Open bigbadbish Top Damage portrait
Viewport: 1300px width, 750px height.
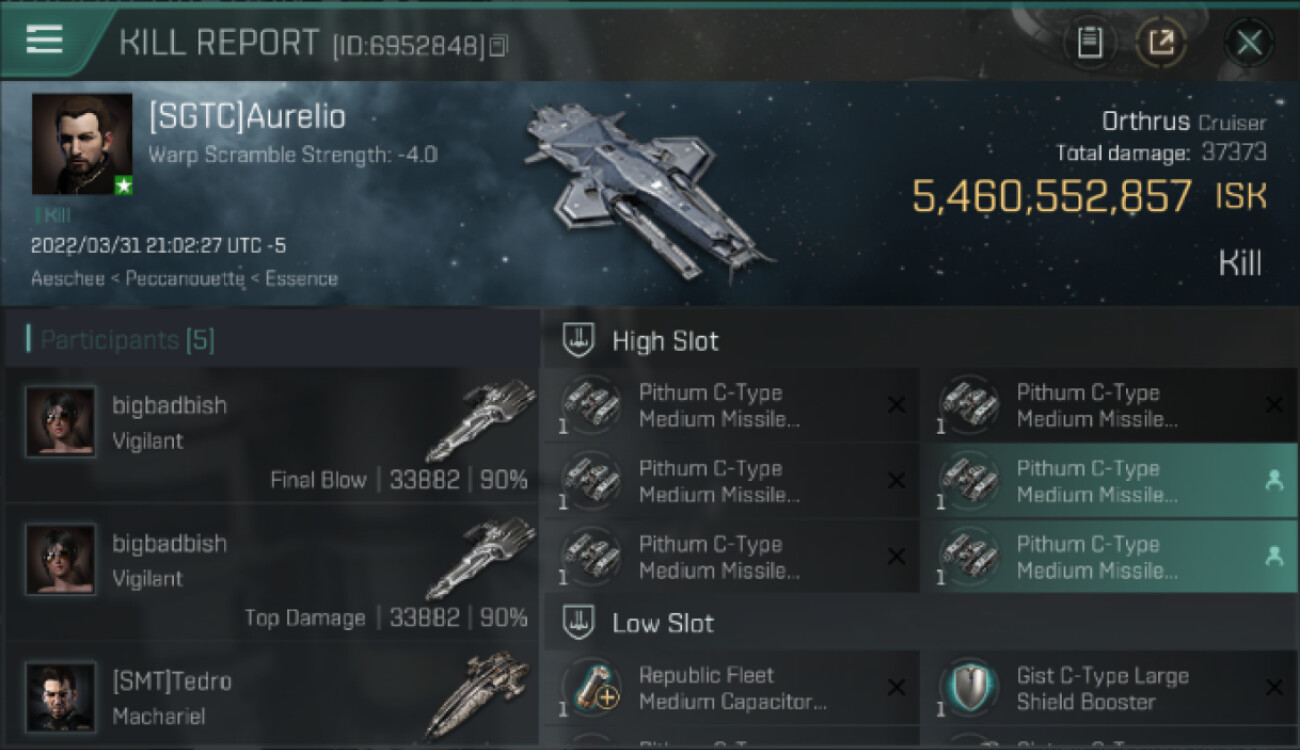point(61,559)
